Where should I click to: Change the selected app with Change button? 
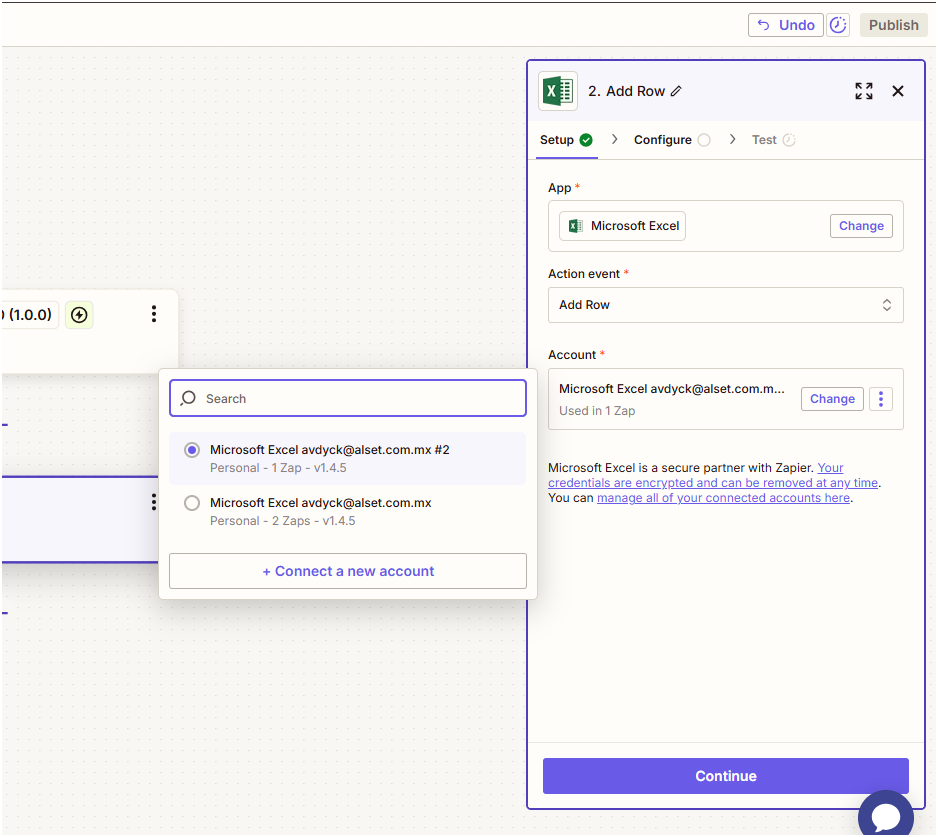(861, 226)
